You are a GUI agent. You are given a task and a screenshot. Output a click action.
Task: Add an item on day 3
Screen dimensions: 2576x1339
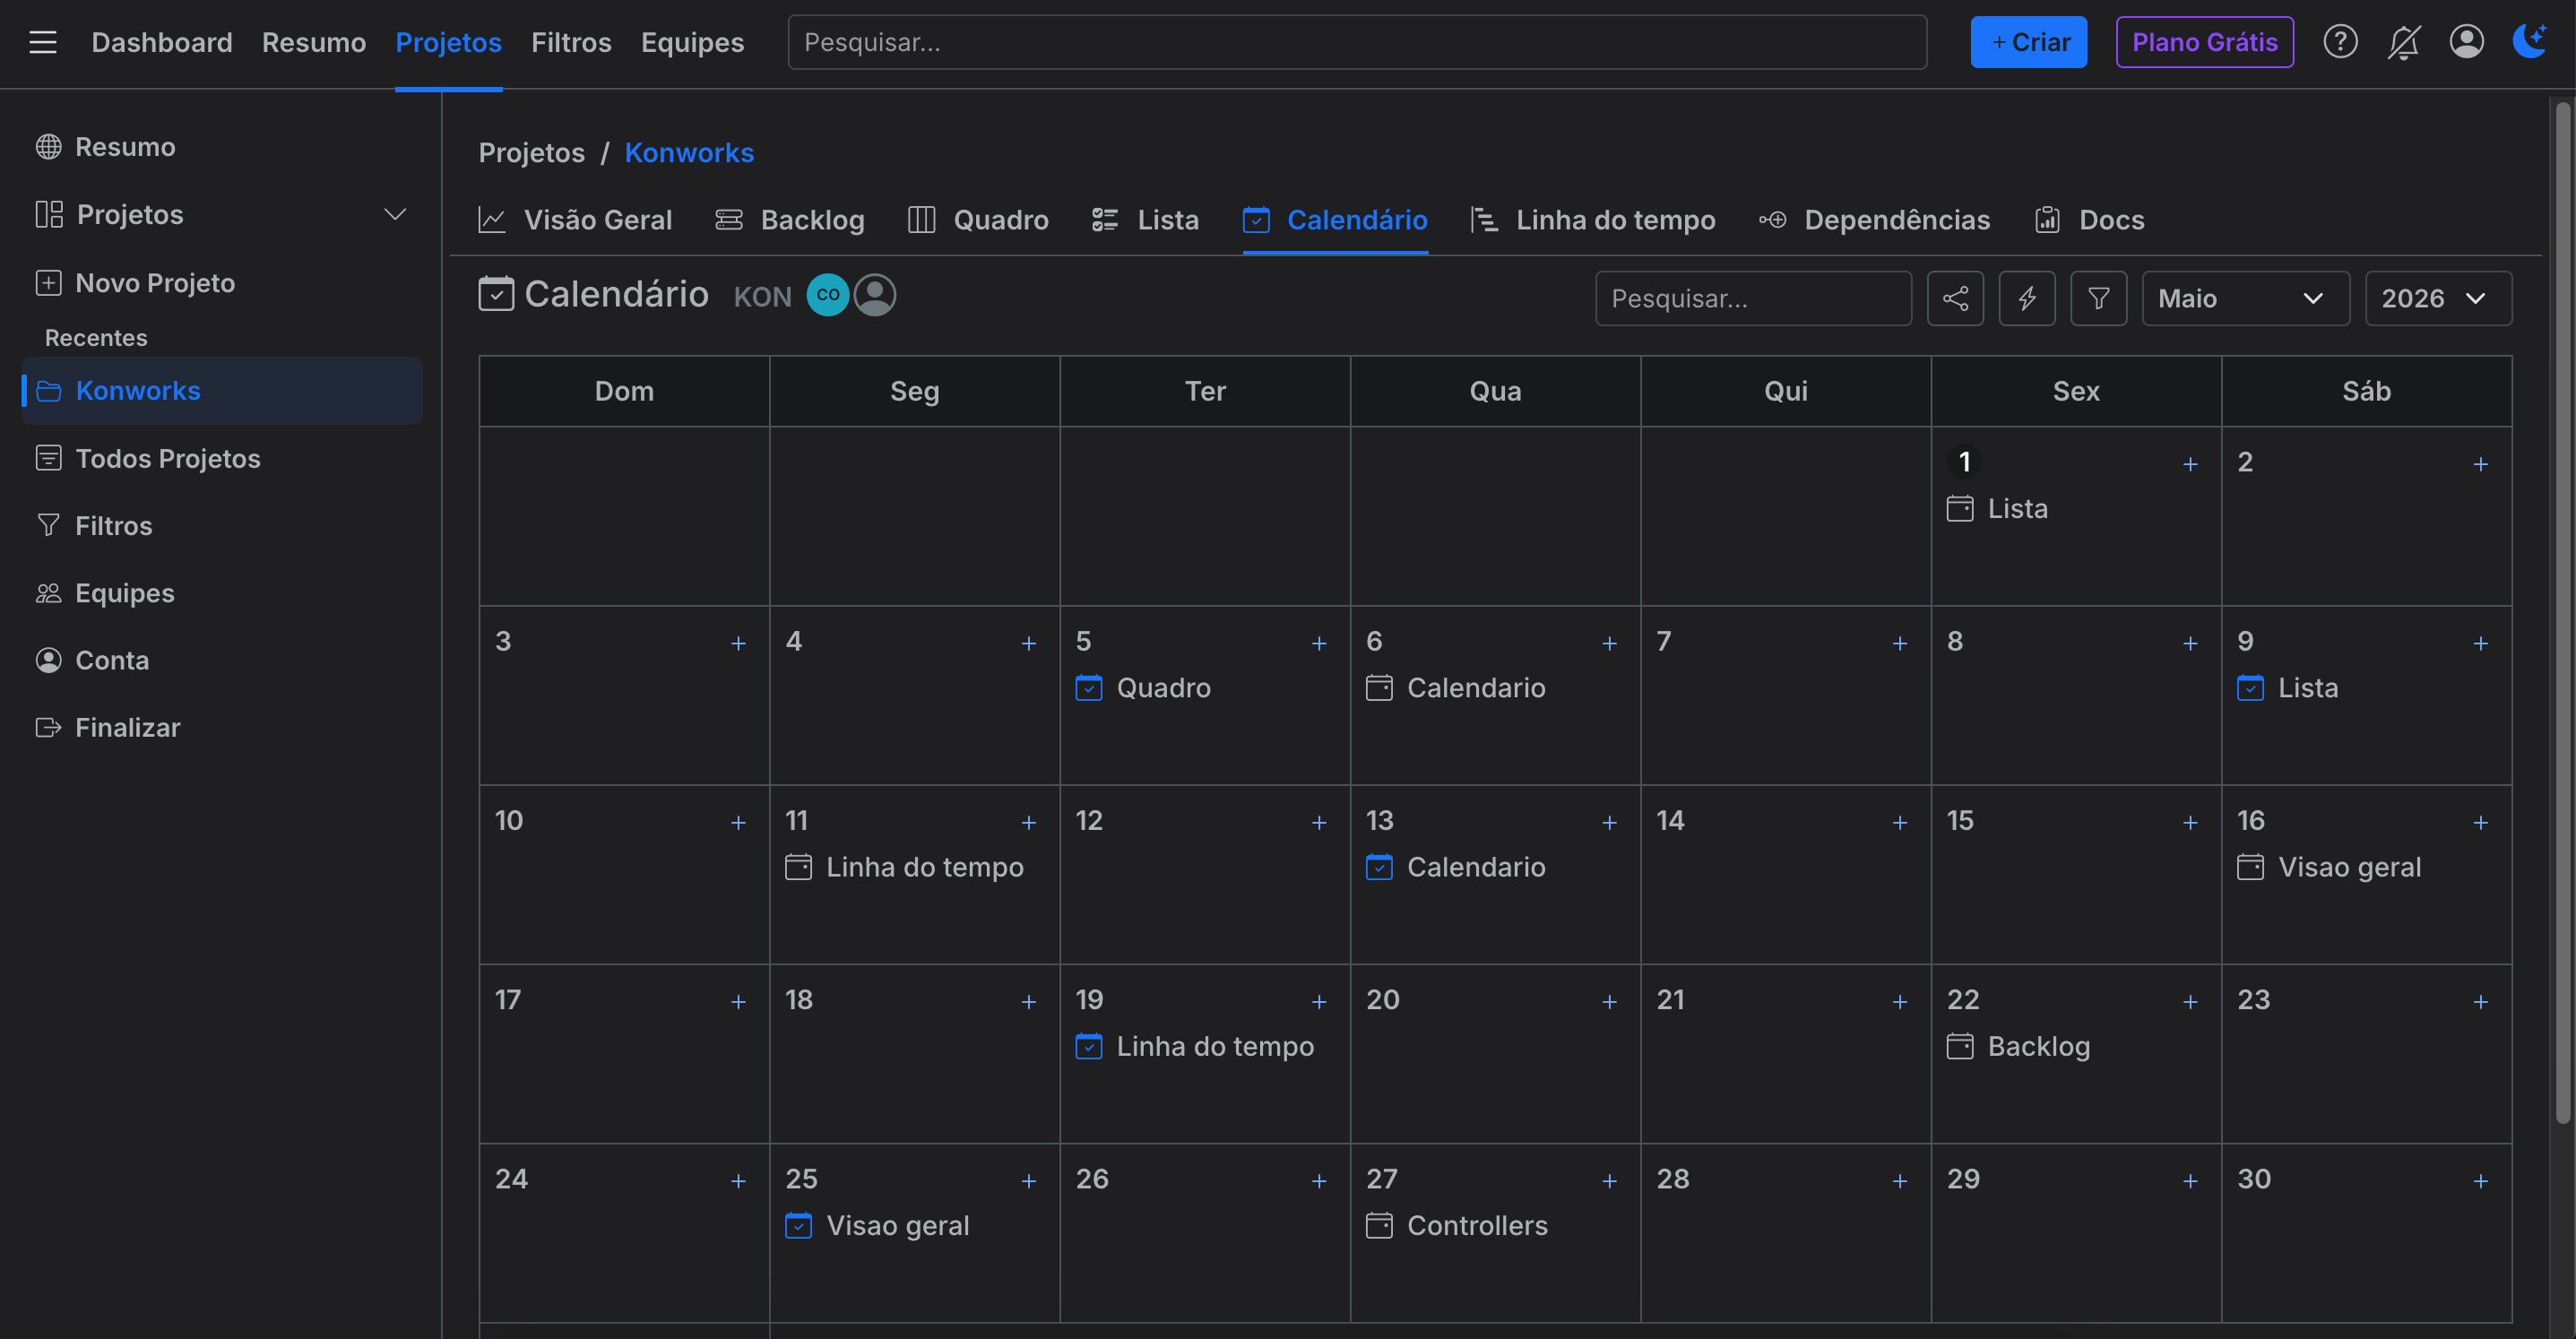738,643
